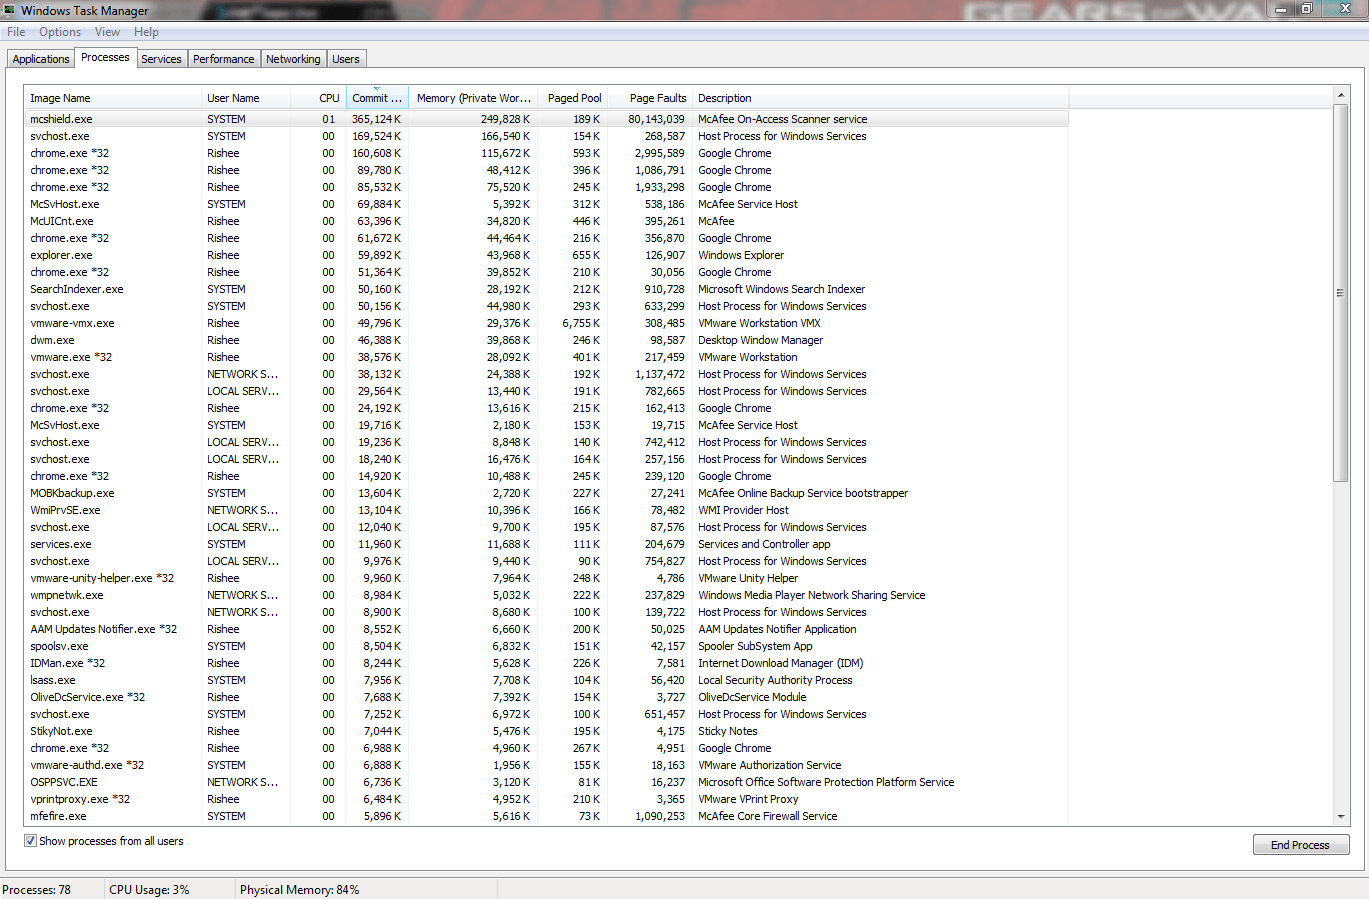The image size is (1369, 899).
Task: Select the vprintproxy.exe *32 process
Action: [x=546, y=799]
